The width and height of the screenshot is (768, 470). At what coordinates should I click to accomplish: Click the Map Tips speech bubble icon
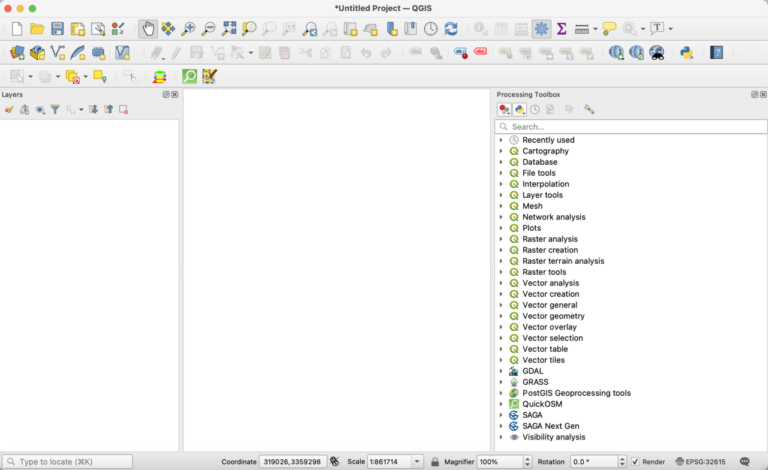coord(609,29)
